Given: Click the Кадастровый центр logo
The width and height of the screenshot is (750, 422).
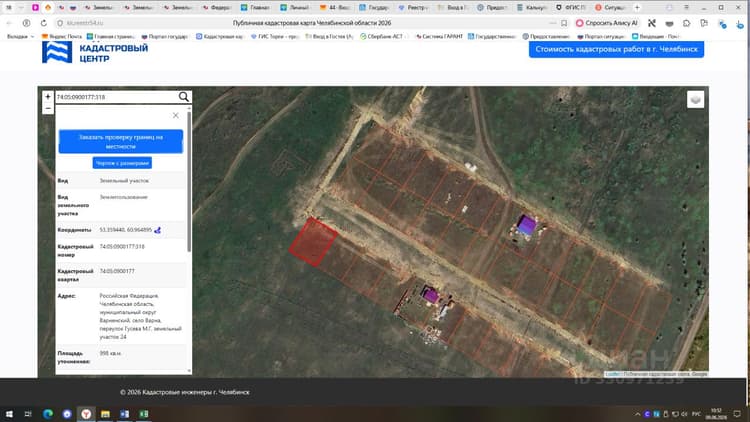Looking at the screenshot, I should tap(95, 53).
